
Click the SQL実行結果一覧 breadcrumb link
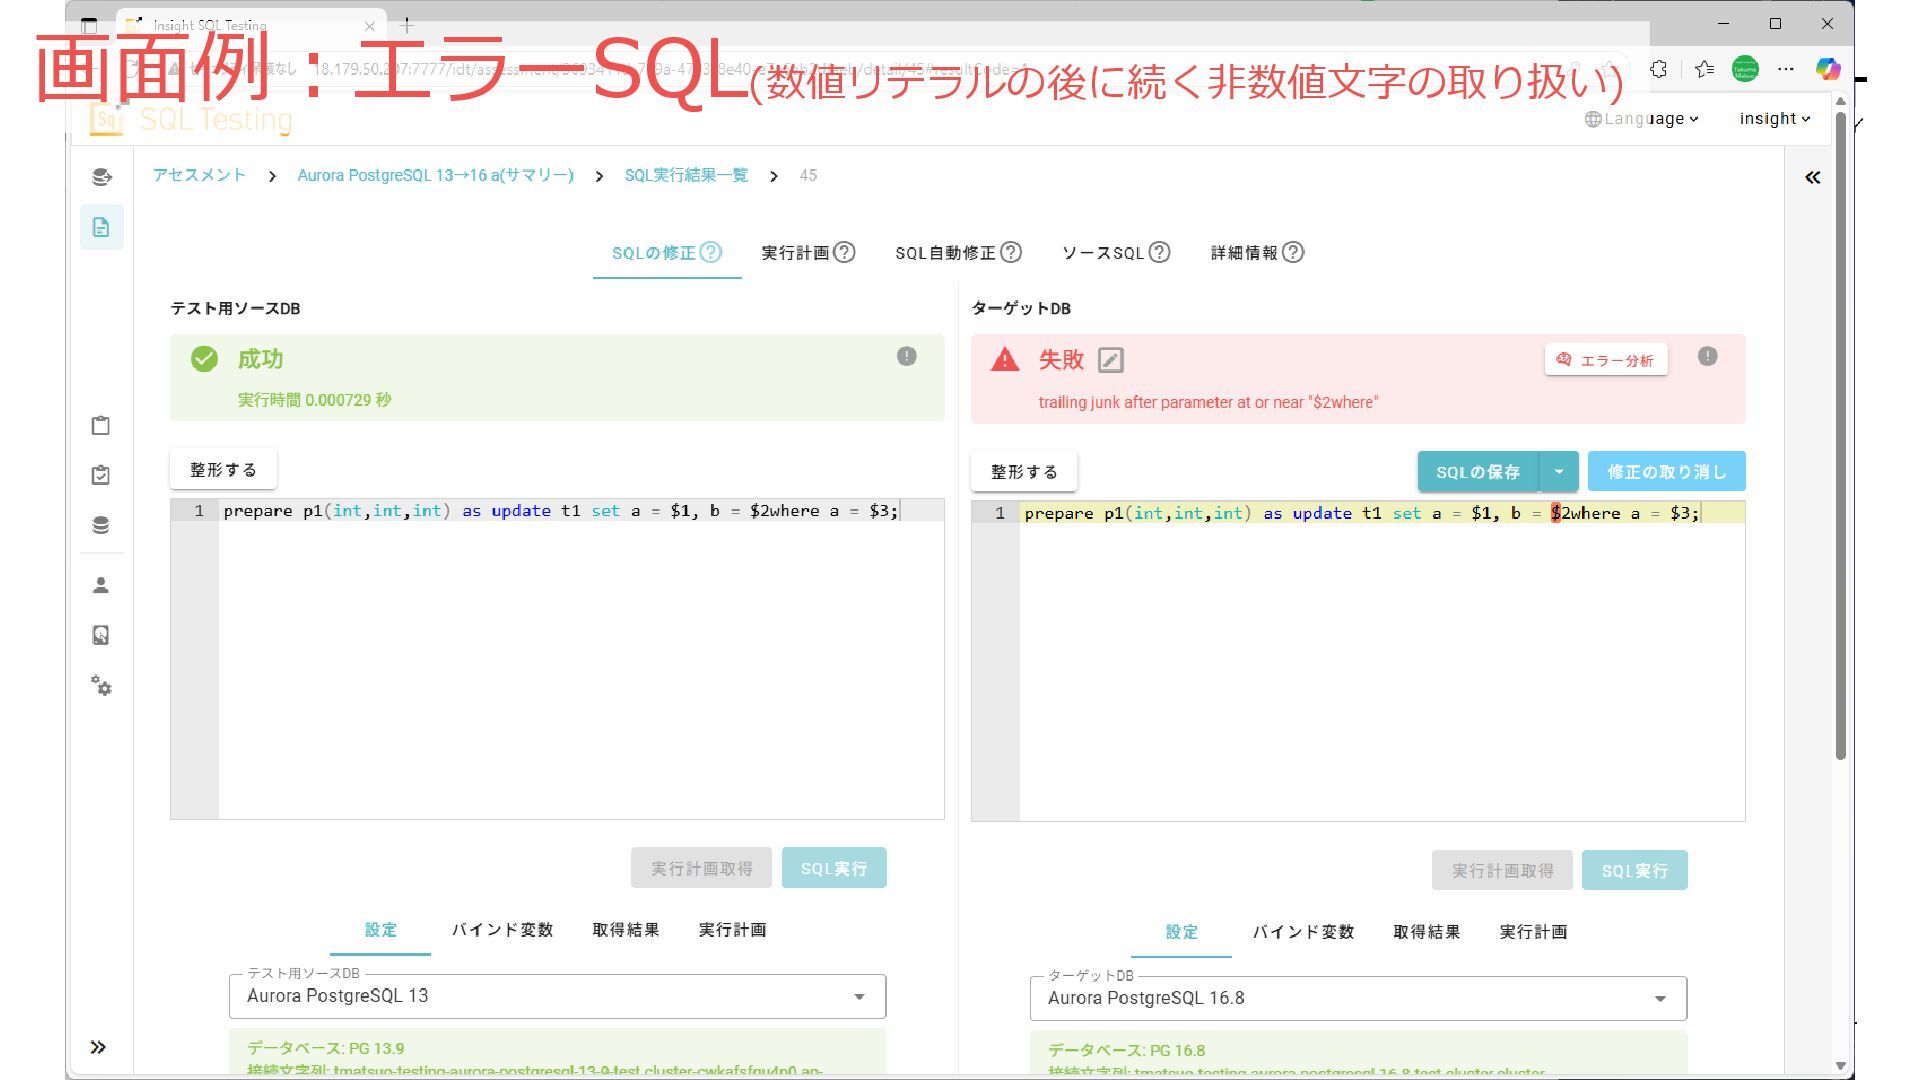coord(686,175)
